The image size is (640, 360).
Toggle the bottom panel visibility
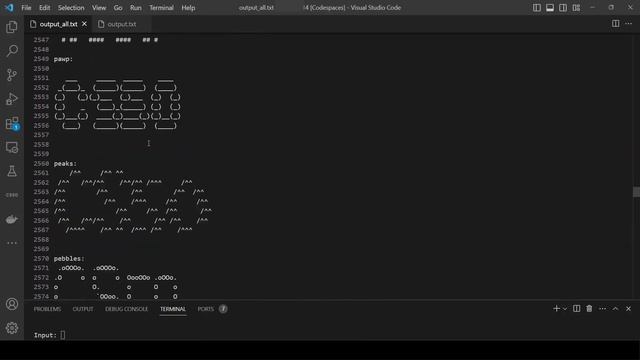[550, 8]
